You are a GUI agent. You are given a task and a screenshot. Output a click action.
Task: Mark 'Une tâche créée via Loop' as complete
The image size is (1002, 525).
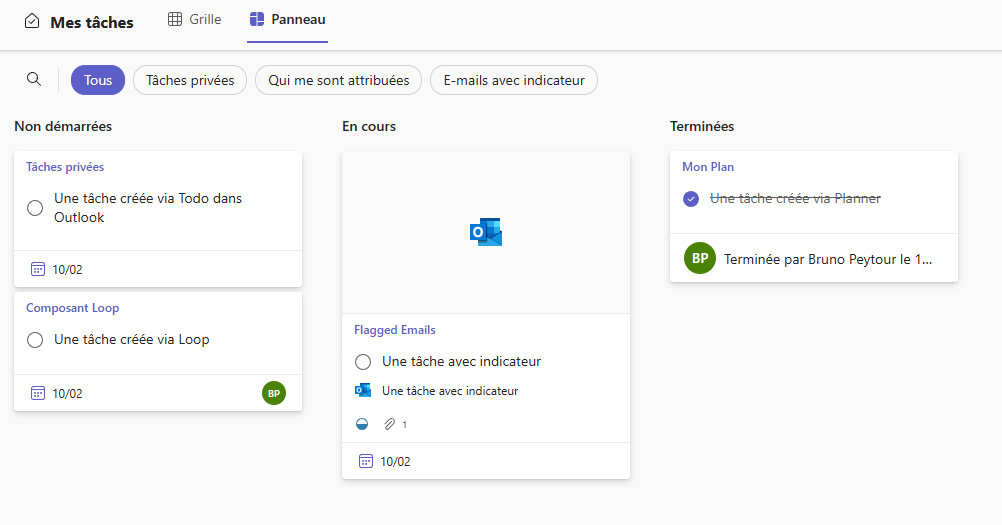[35, 340]
